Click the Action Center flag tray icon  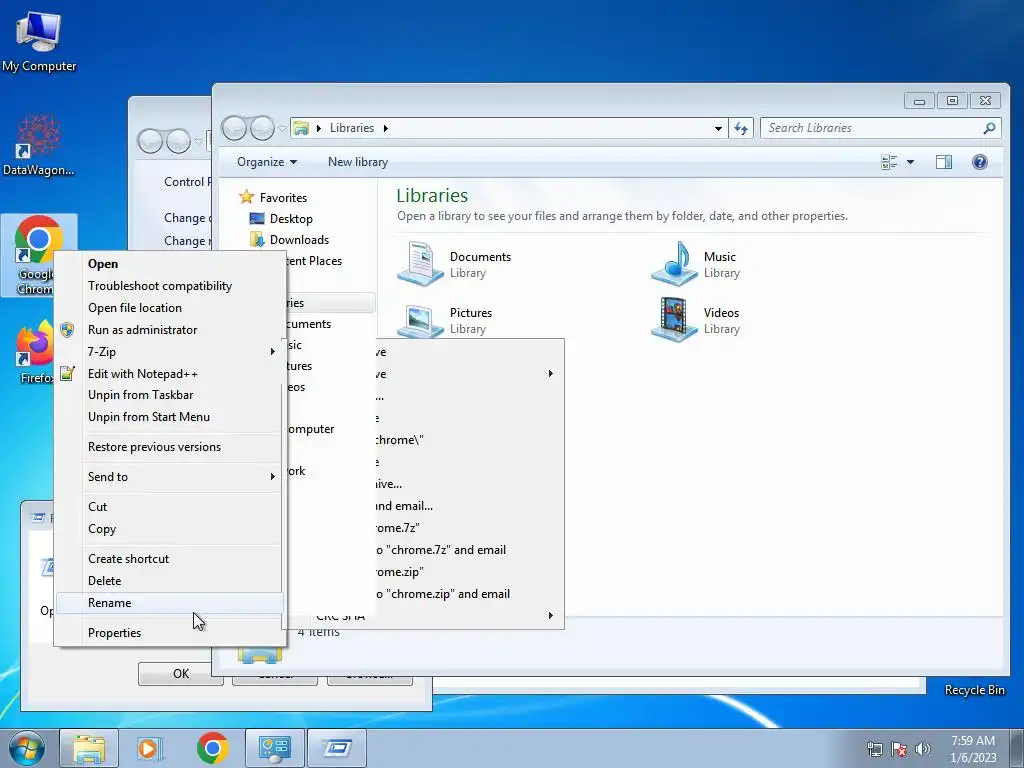(x=899, y=748)
